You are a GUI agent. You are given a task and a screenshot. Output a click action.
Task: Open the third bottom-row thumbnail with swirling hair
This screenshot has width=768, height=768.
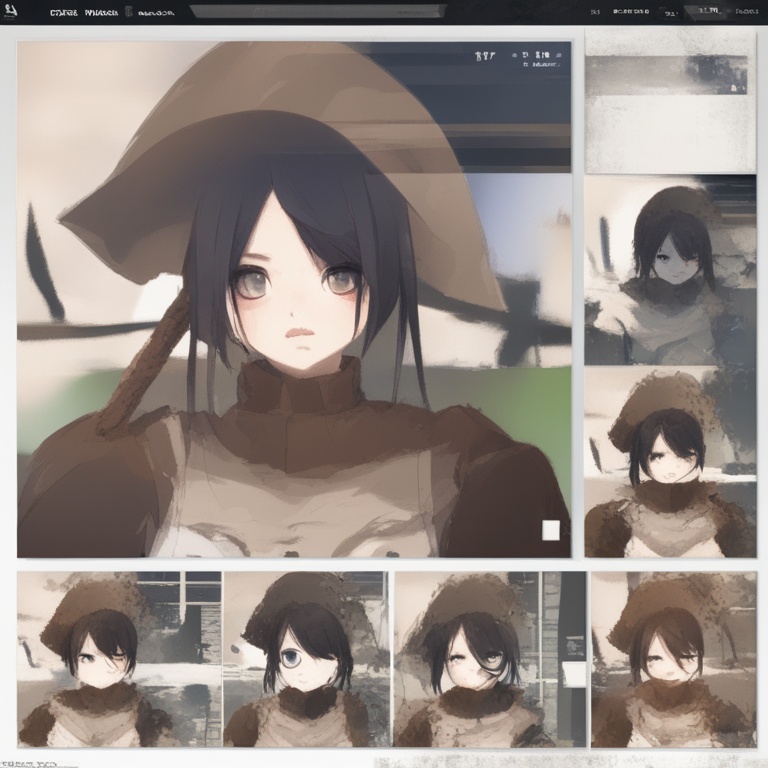point(490,659)
